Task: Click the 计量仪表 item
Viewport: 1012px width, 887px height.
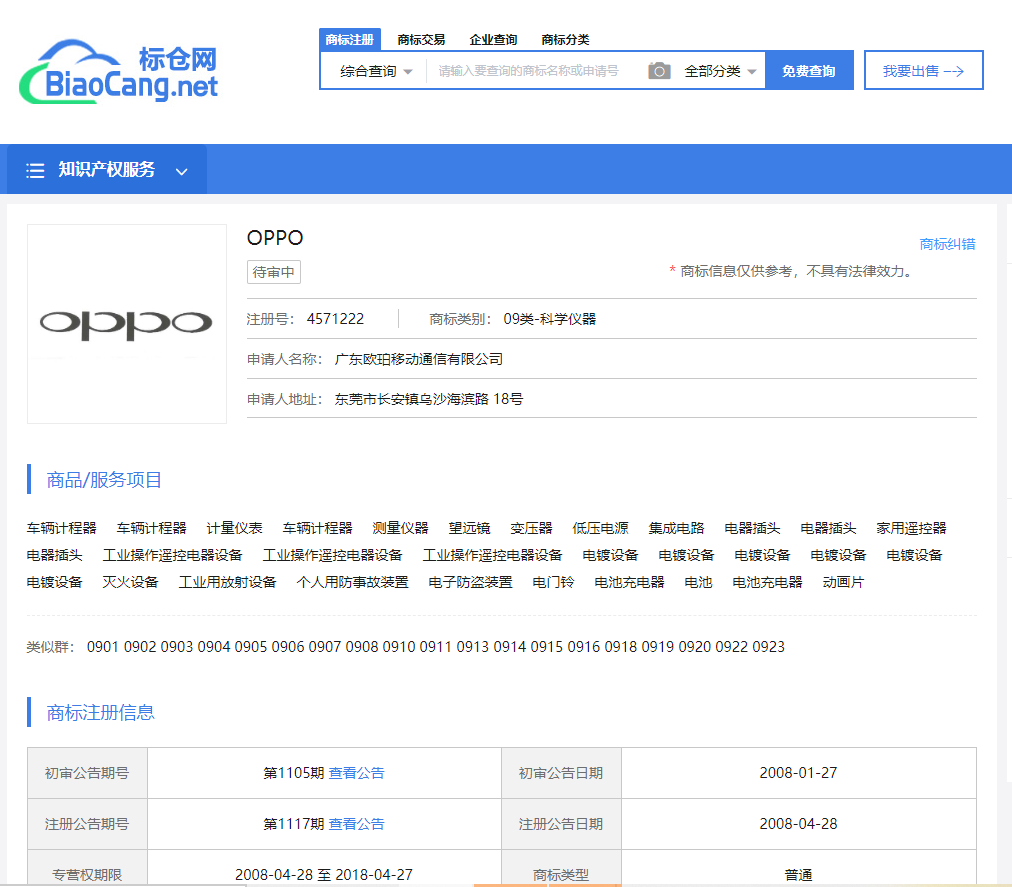Action: coord(234,528)
